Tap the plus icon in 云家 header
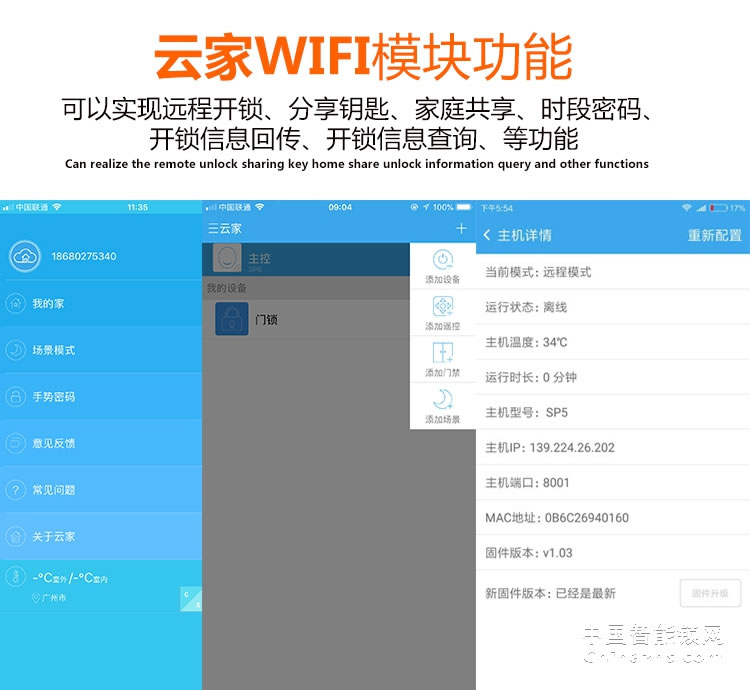The image size is (750, 690). [x=461, y=228]
